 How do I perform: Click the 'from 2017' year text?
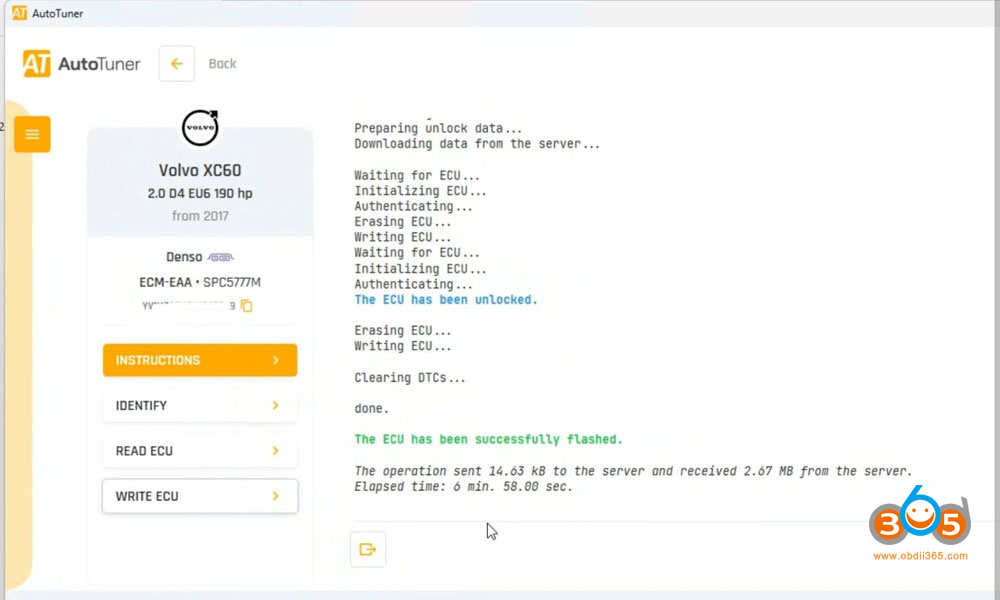pyautogui.click(x=200, y=216)
